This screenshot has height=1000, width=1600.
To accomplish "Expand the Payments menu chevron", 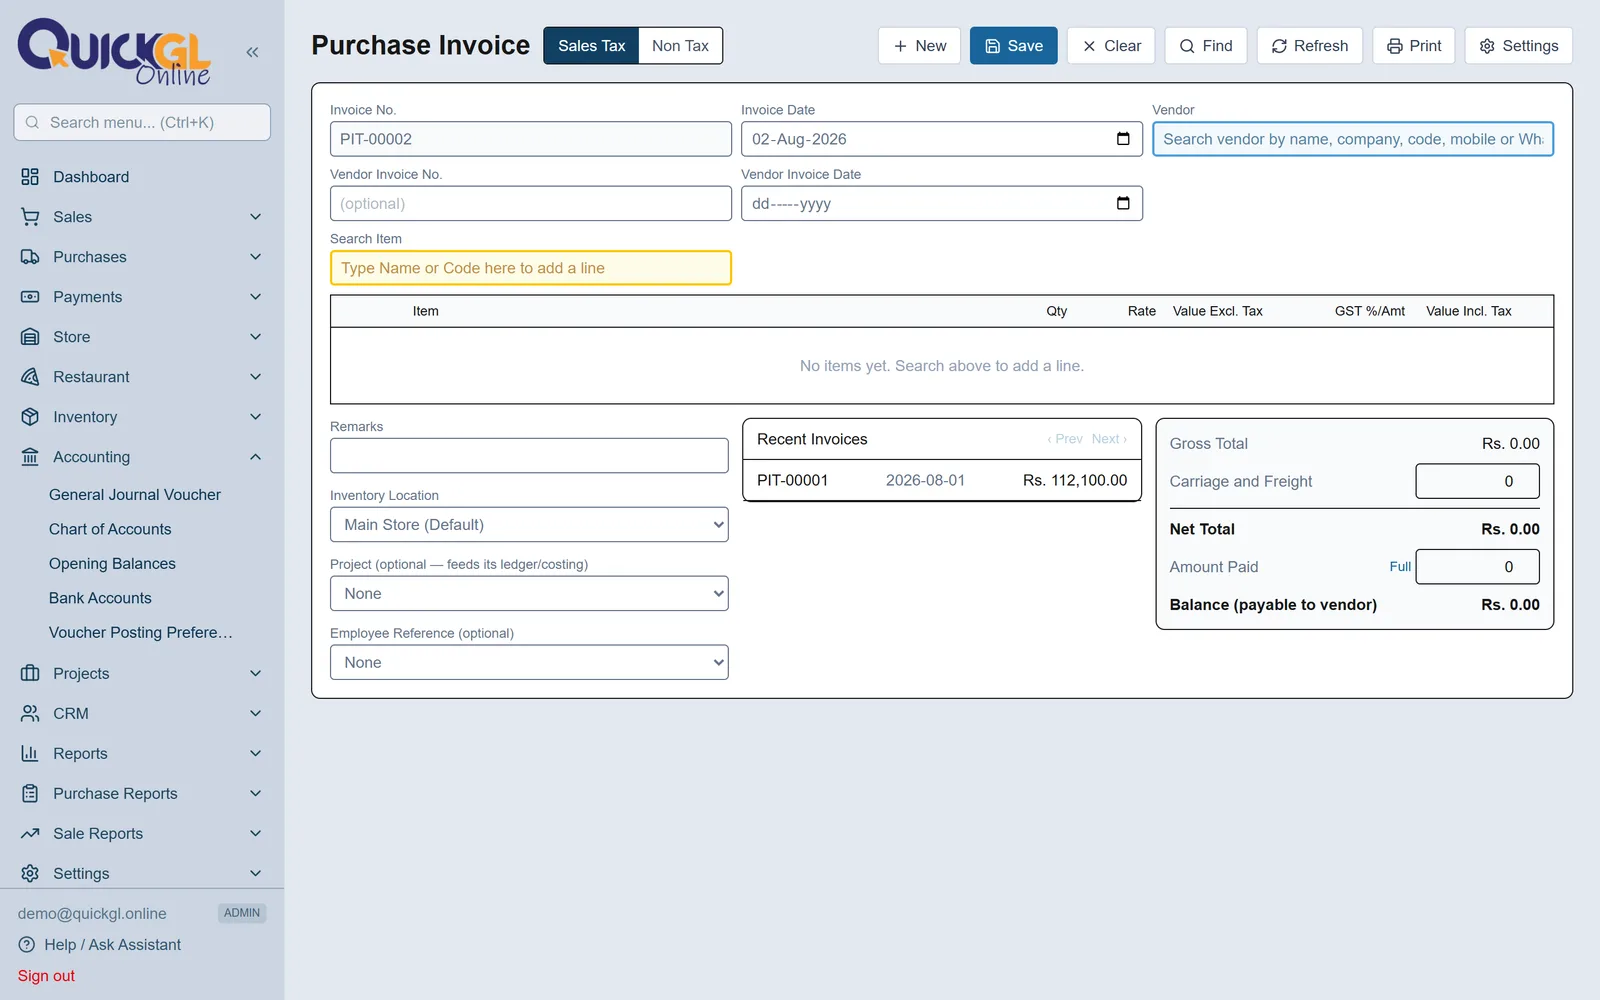I will pos(256,297).
